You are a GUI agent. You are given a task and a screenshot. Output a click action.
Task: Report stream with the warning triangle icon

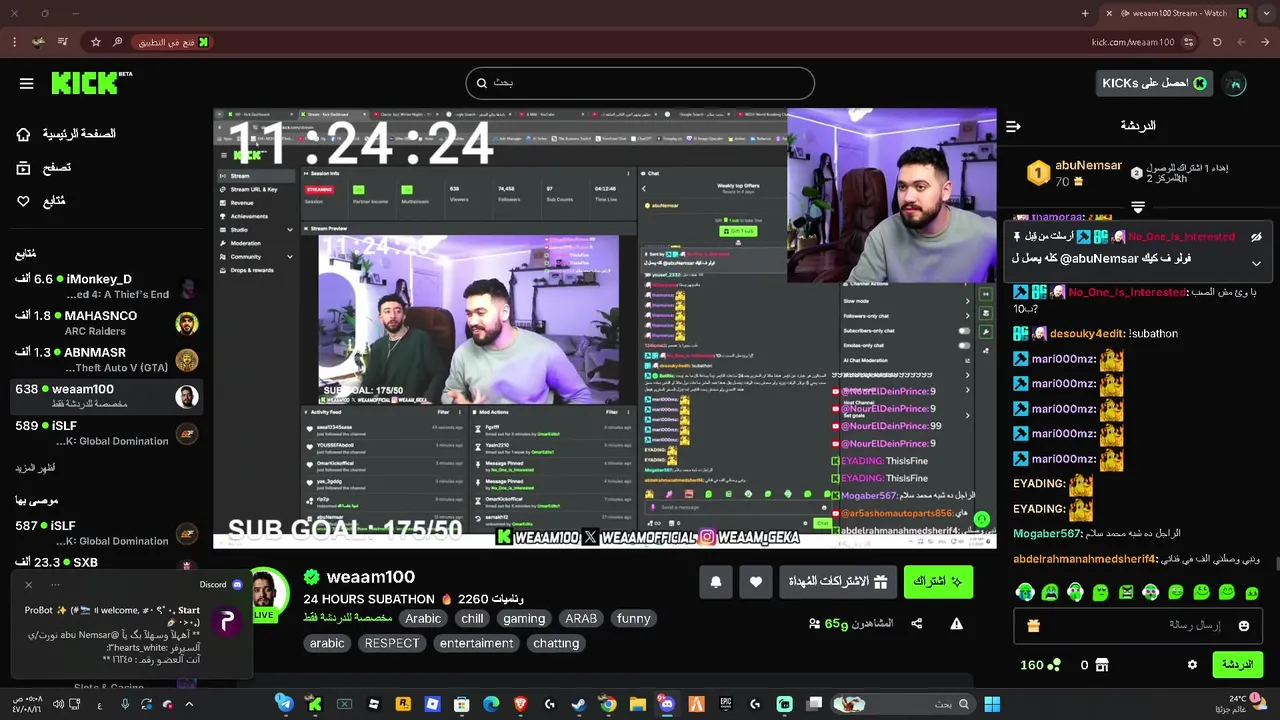pyautogui.click(x=957, y=624)
